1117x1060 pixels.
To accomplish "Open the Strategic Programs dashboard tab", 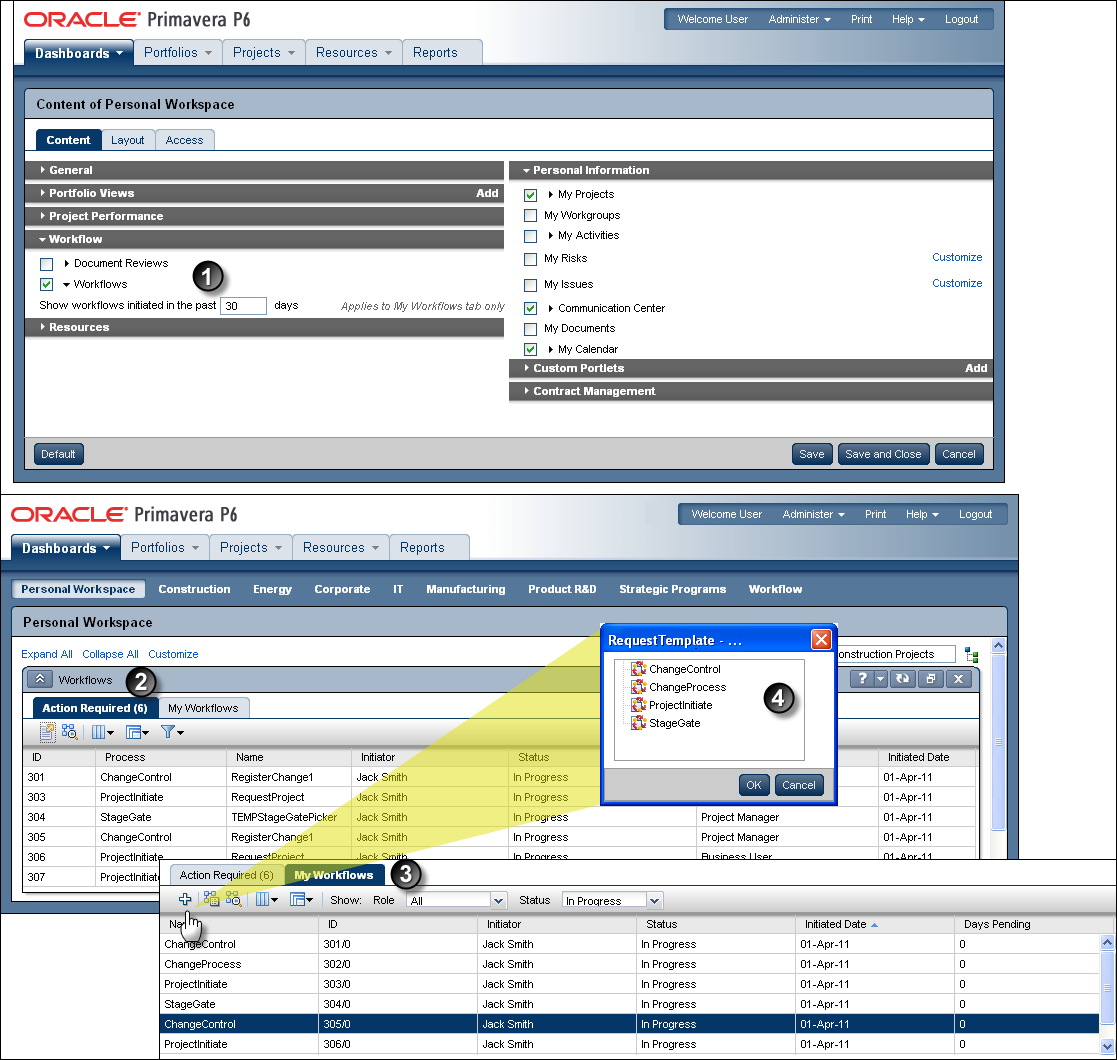I will tap(672, 589).
